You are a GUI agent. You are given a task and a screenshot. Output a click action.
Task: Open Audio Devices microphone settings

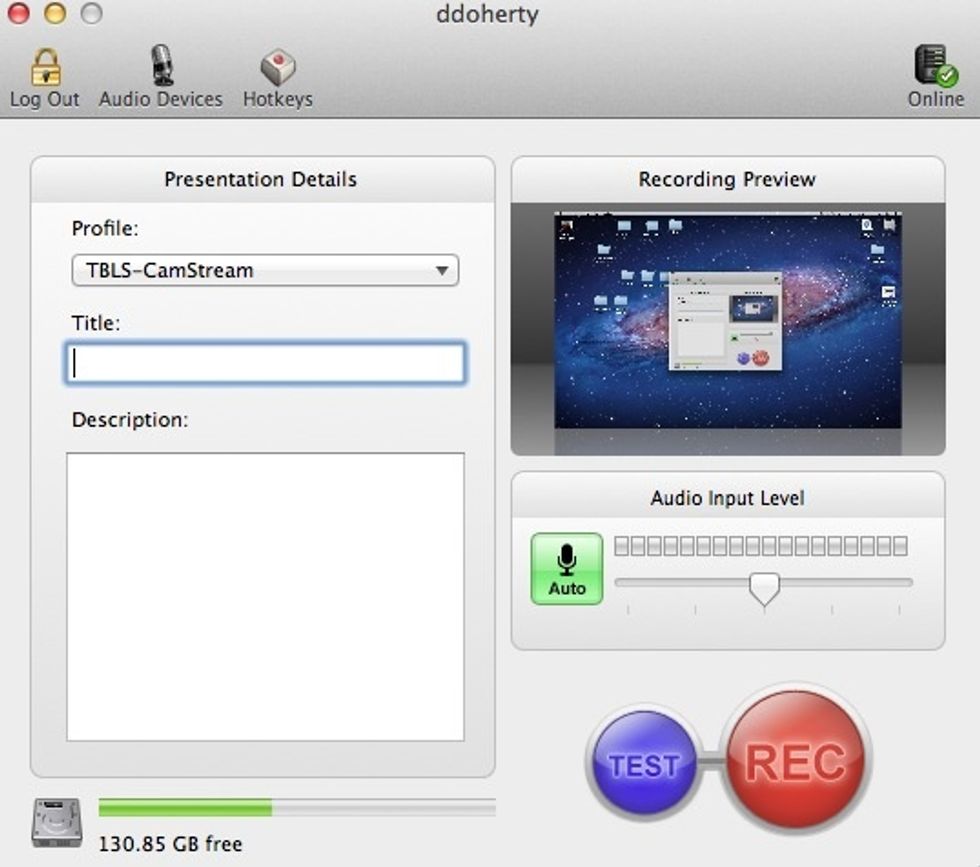pyautogui.click(x=161, y=66)
